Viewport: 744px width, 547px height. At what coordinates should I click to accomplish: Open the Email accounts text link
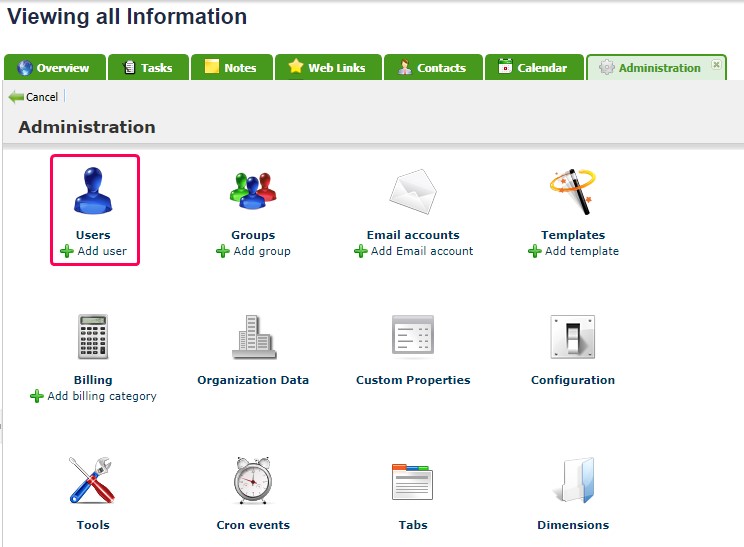point(413,235)
